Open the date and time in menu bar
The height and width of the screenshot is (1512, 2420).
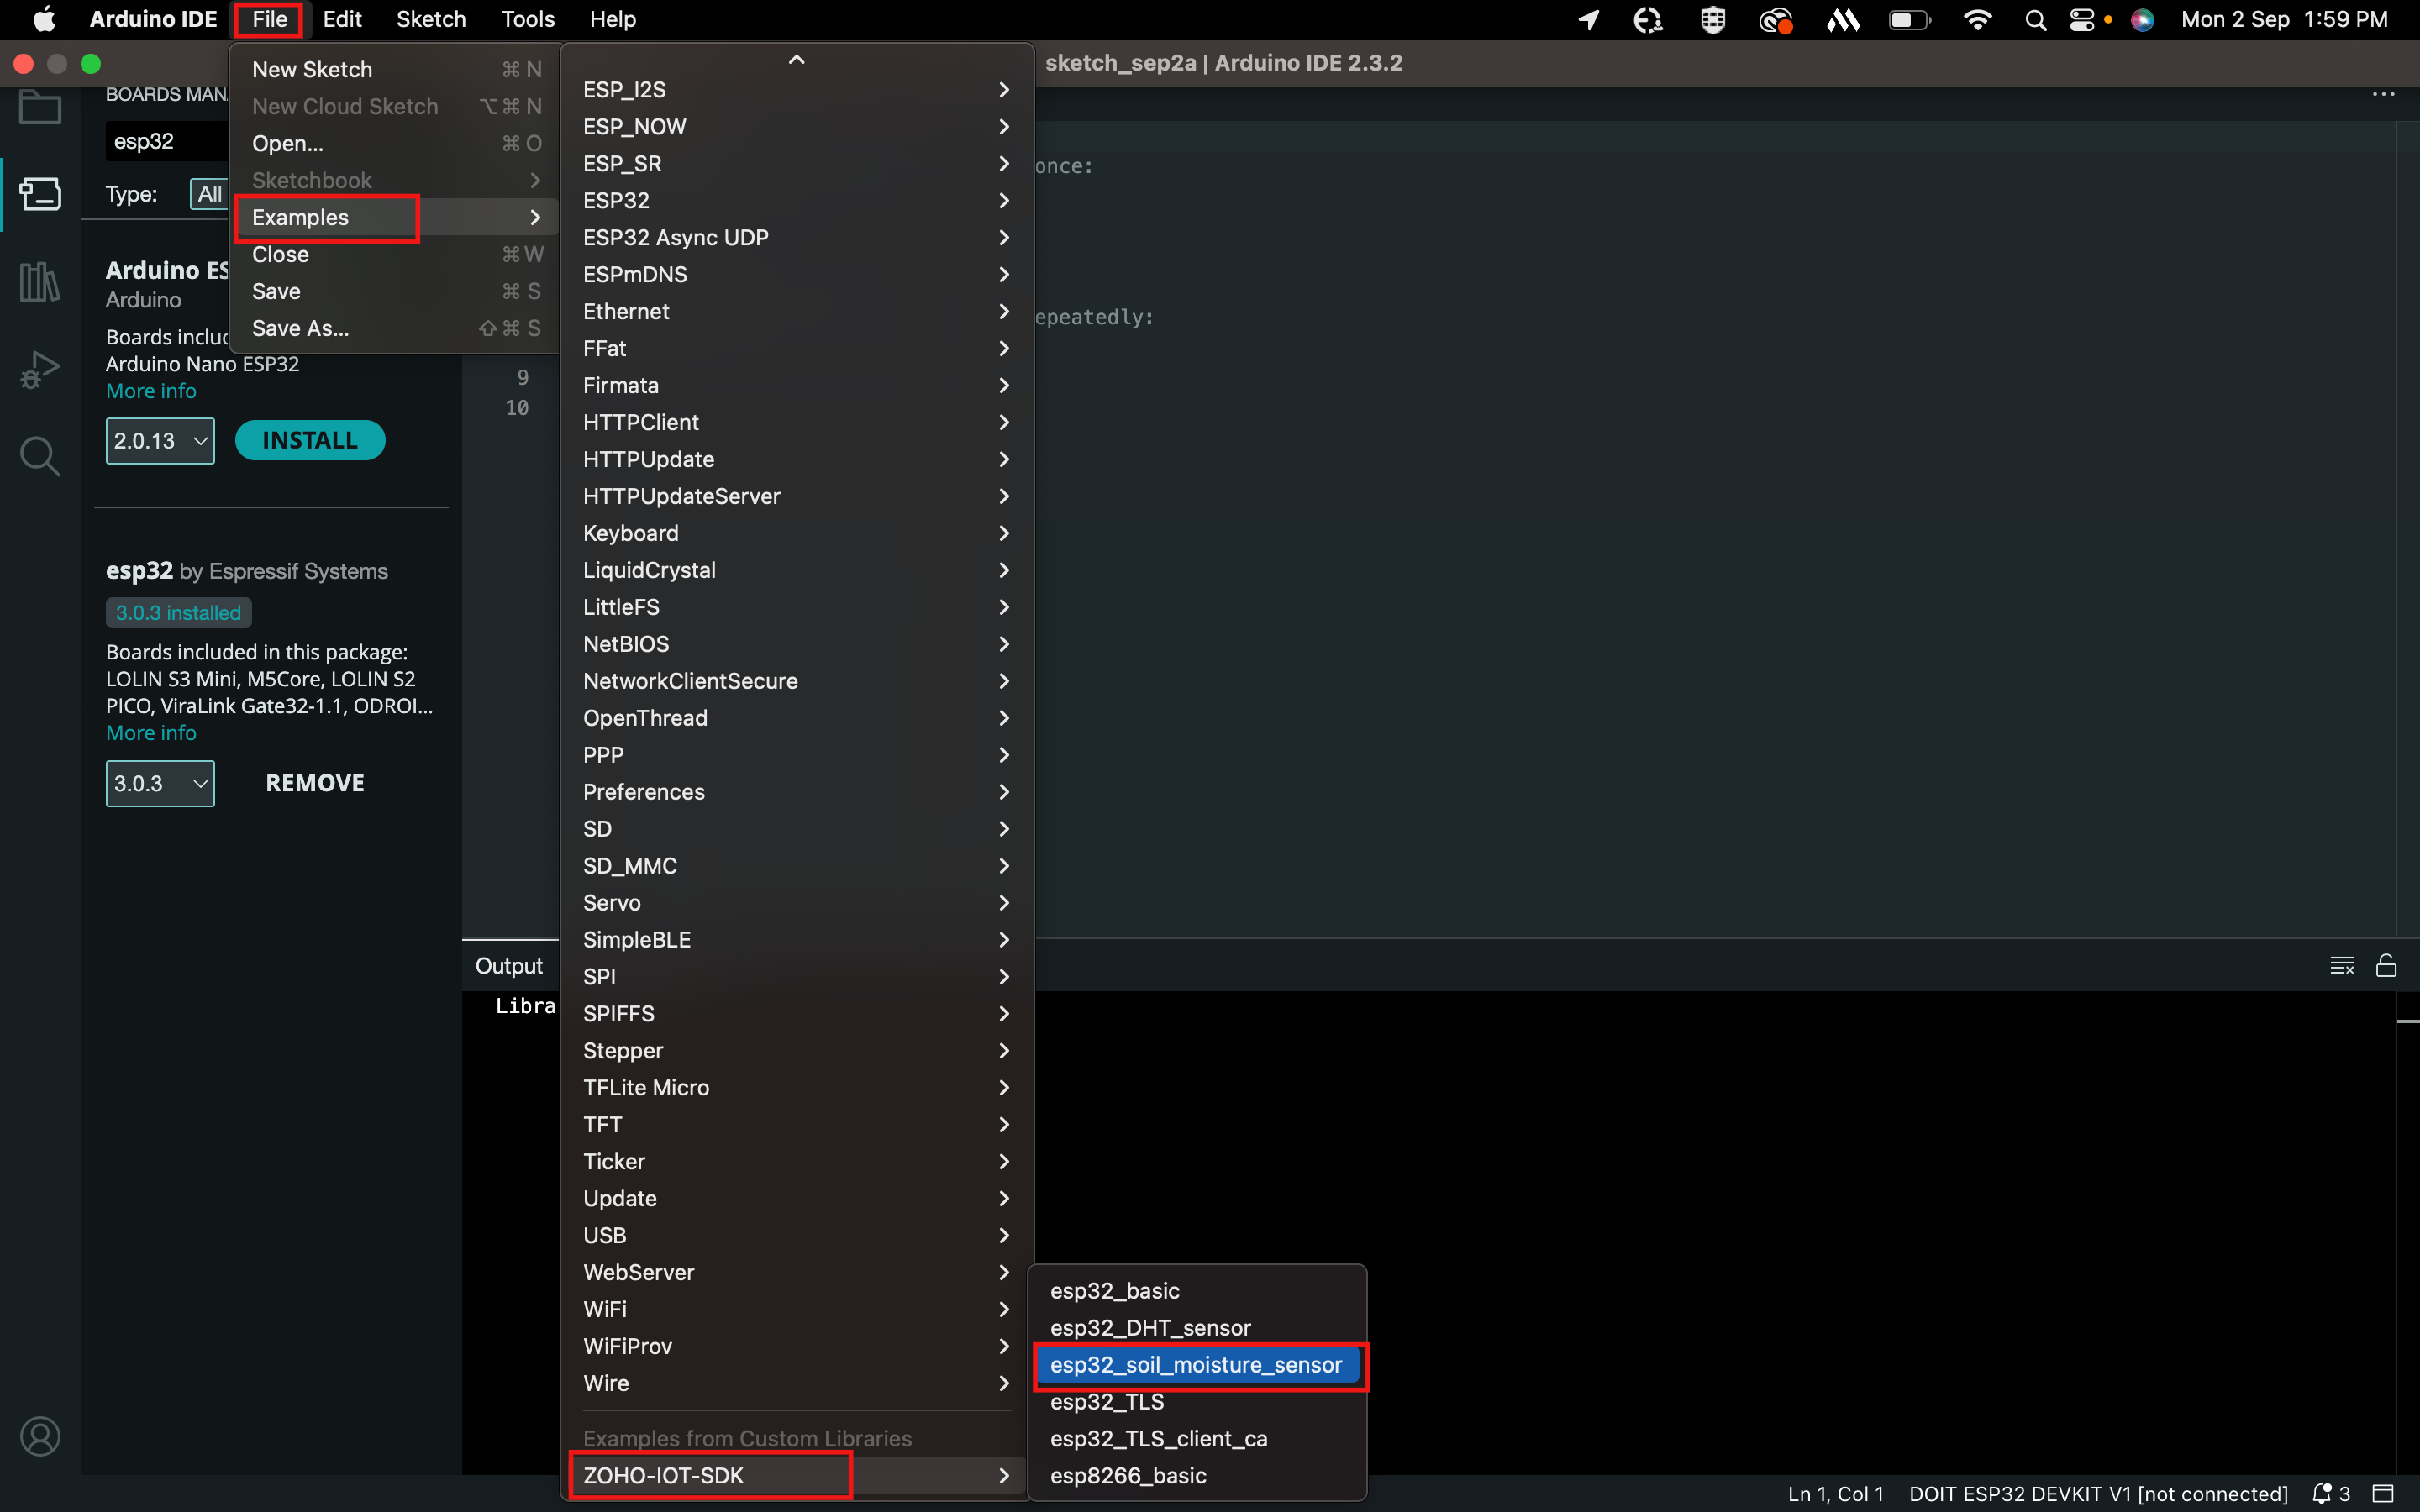(x=2284, y=19)
